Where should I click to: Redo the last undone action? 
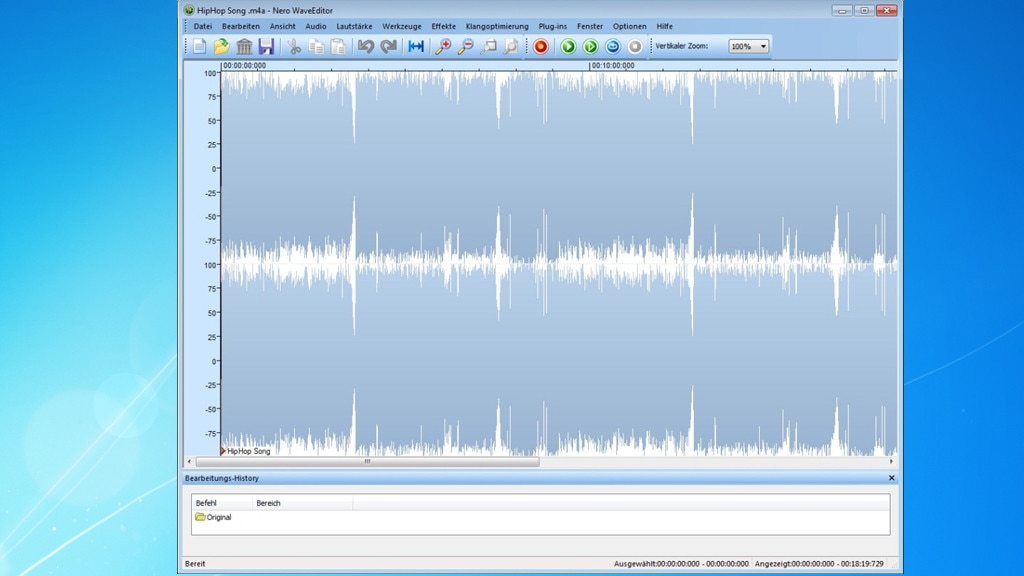(390, 46)
